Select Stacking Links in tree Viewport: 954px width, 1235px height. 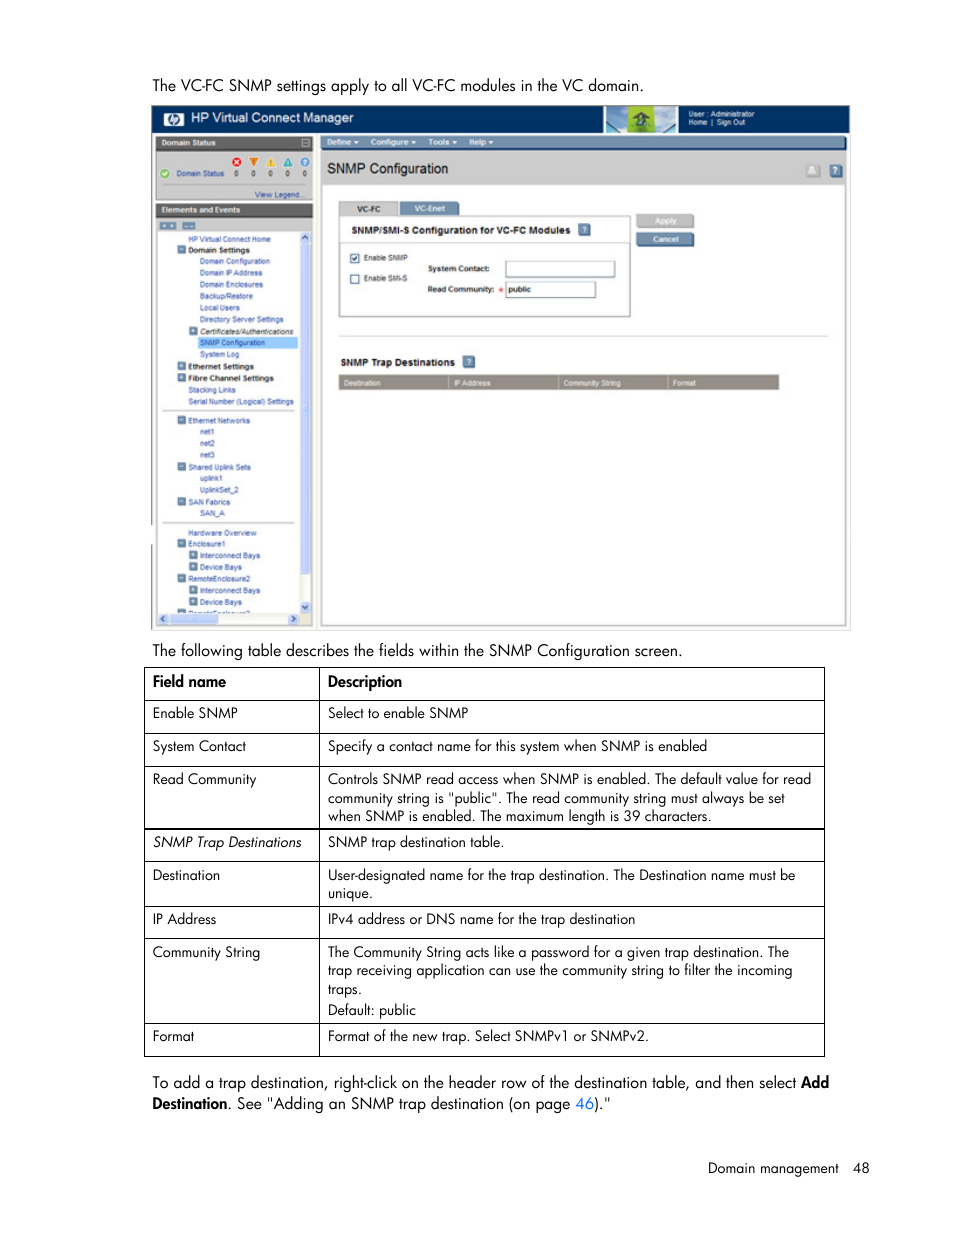(212, 390)
